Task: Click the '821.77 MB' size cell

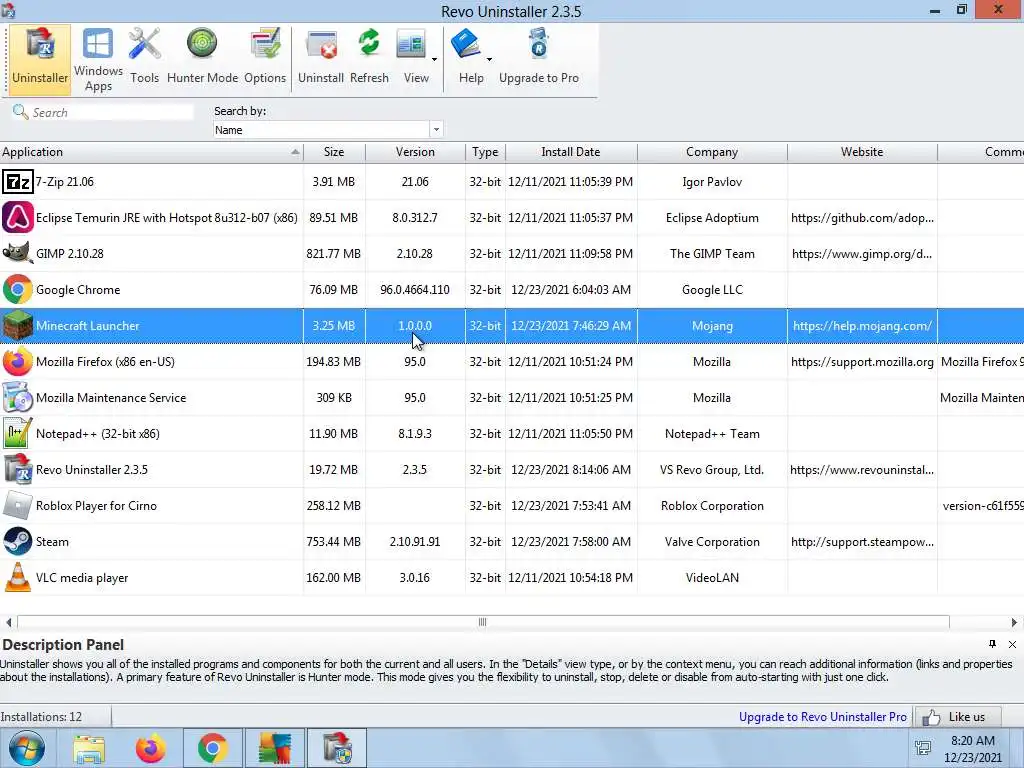Action: coord(334,253)
